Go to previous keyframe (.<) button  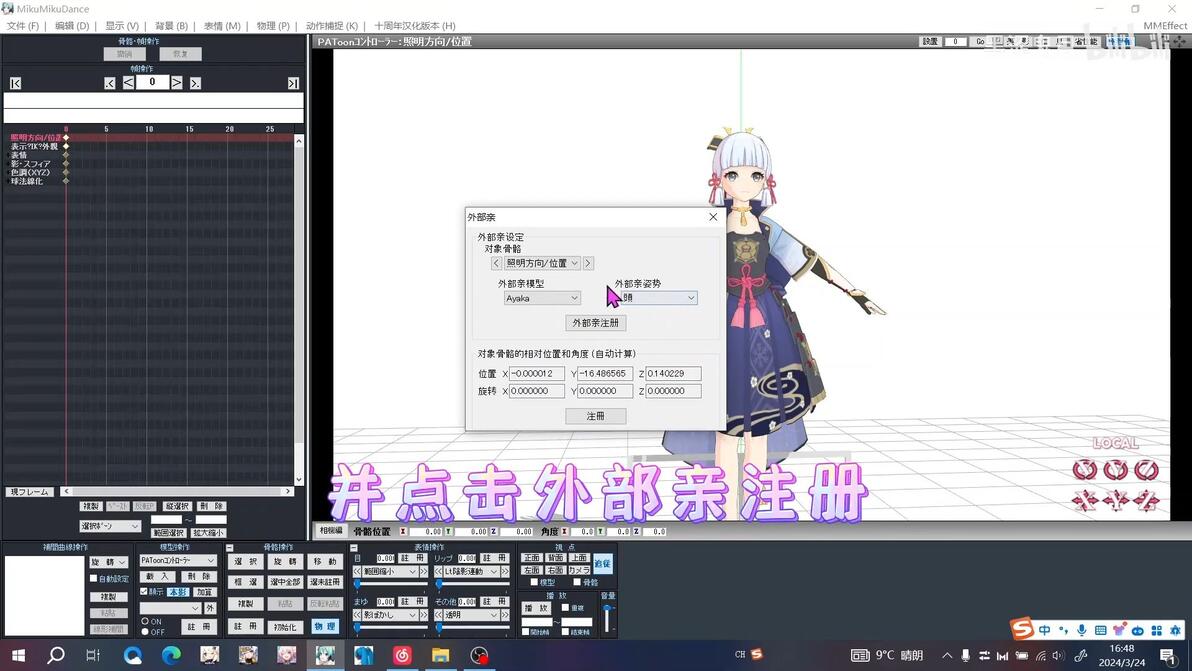pyautogui.click(x=109, y=83)
